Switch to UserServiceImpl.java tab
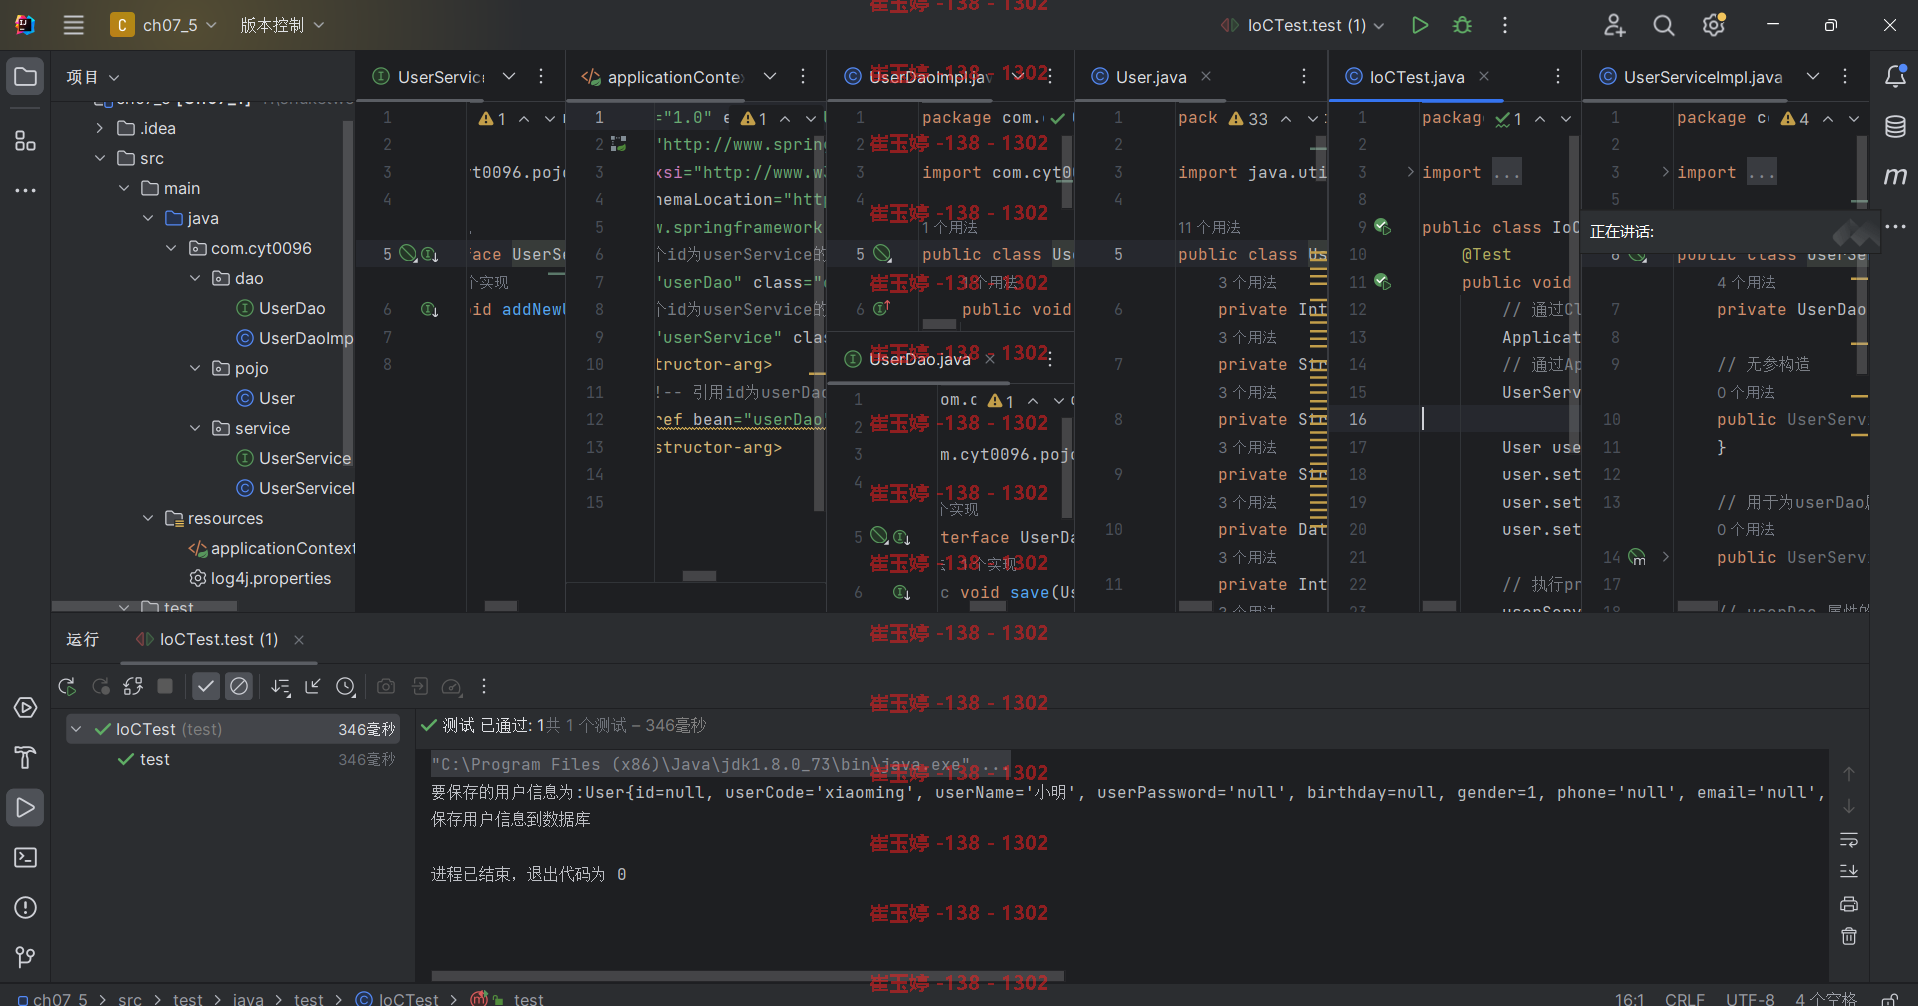The height and width of the screenshot is (1006, 1918). tap(1690, 77)
